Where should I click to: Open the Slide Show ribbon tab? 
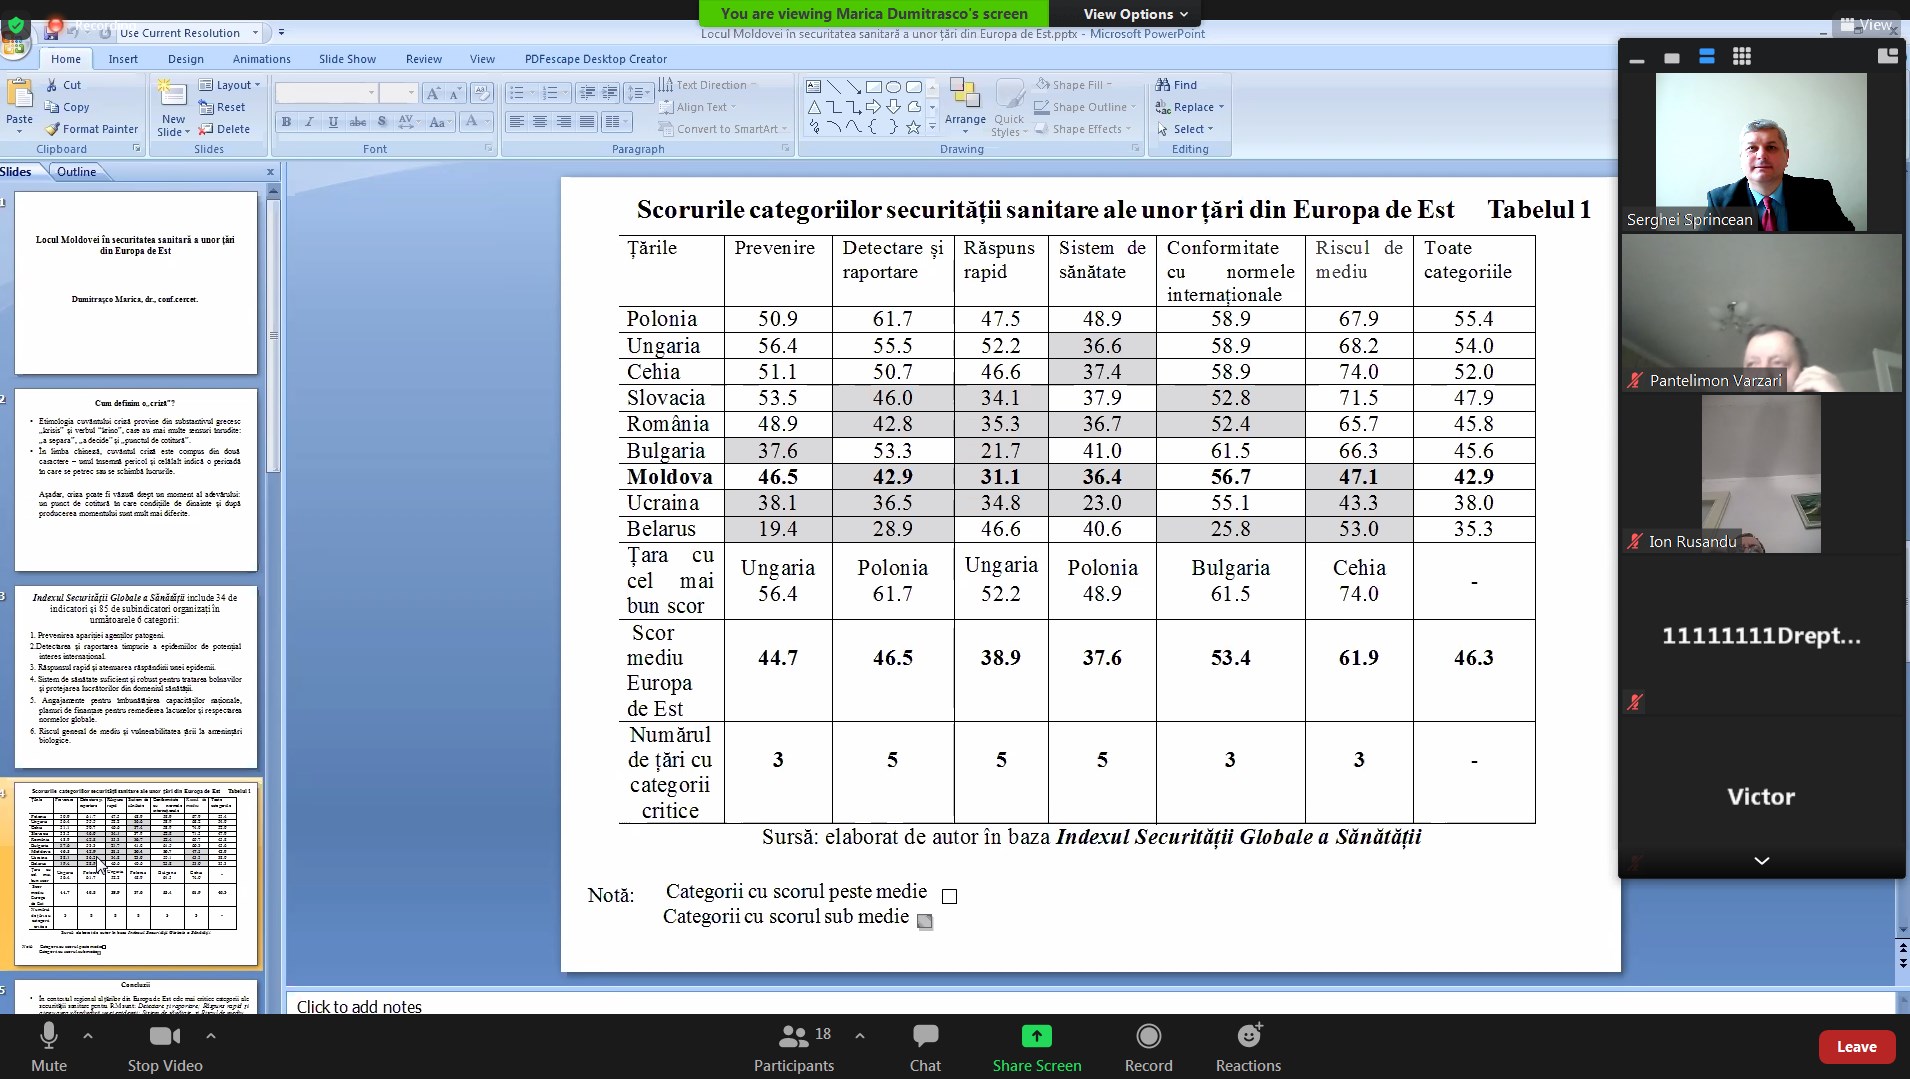pos(347,59)
